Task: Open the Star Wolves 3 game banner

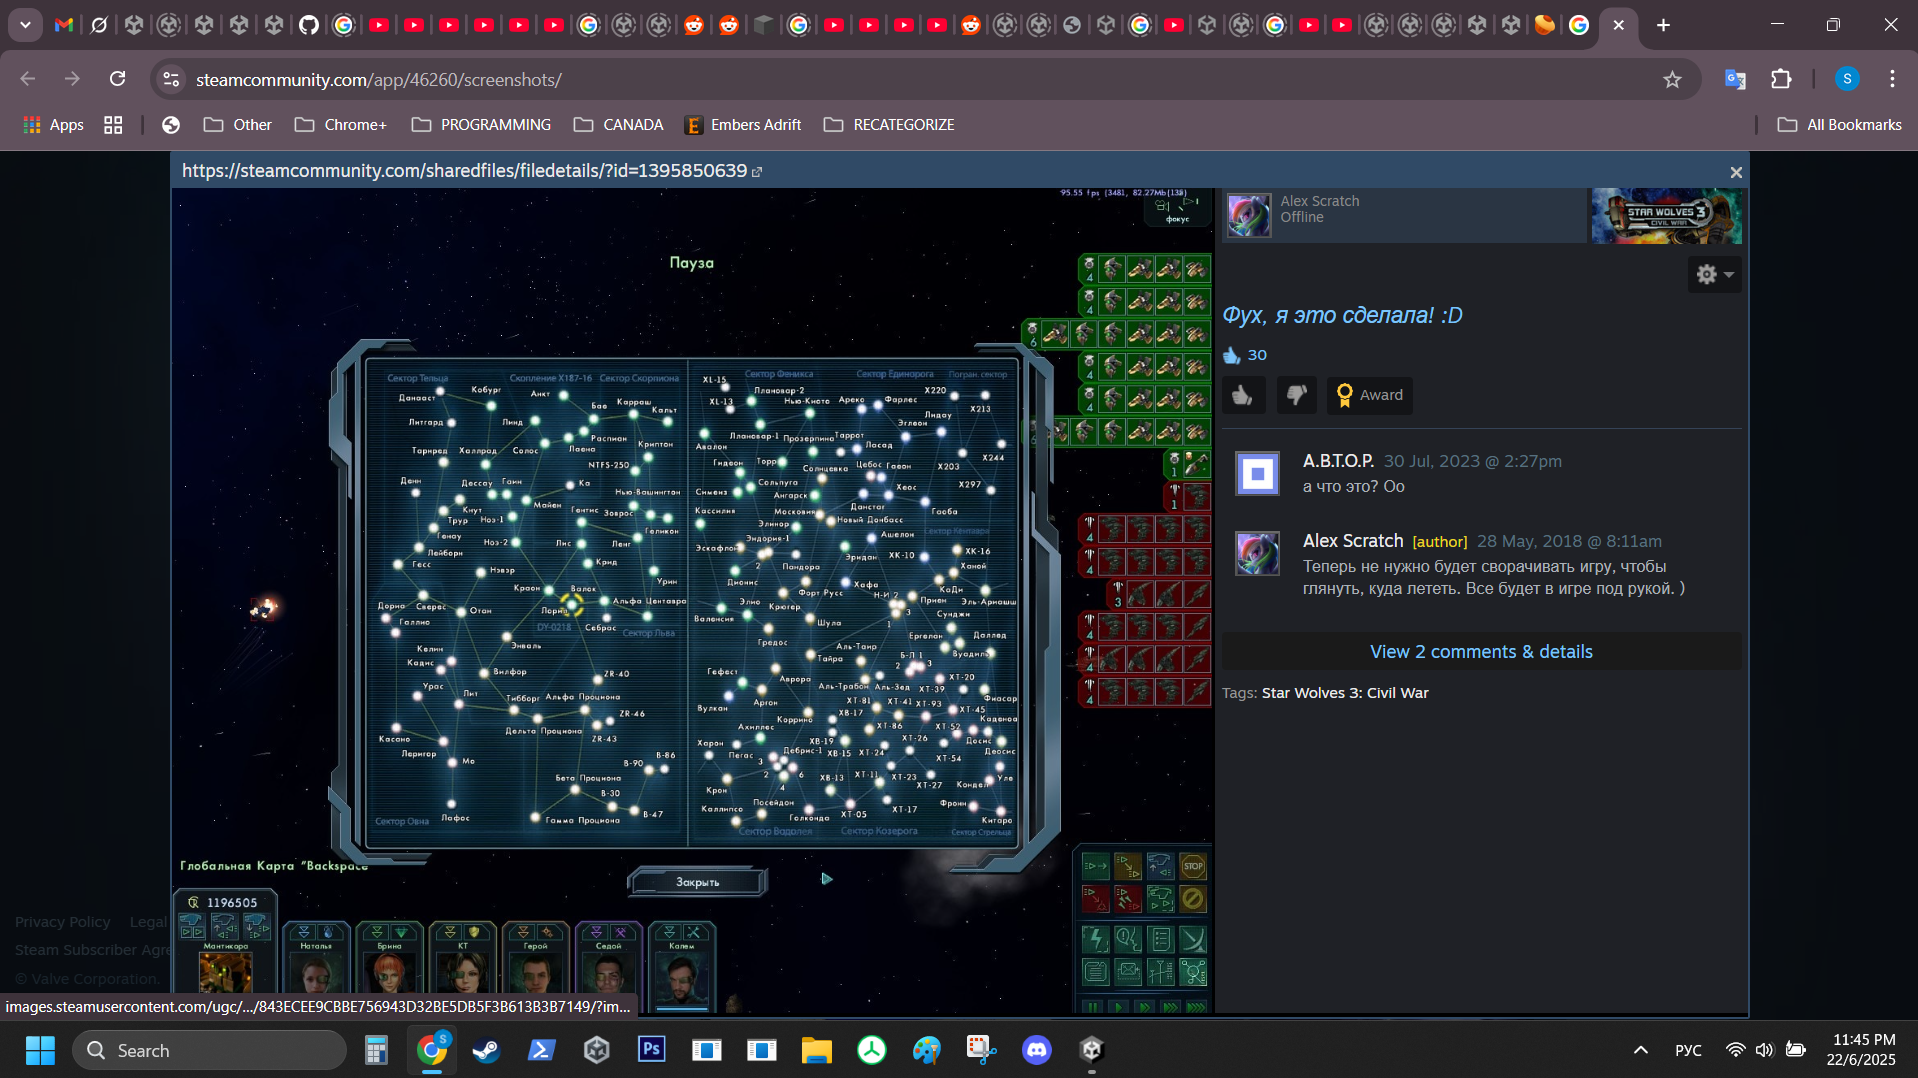Action: coord(1666,215)
